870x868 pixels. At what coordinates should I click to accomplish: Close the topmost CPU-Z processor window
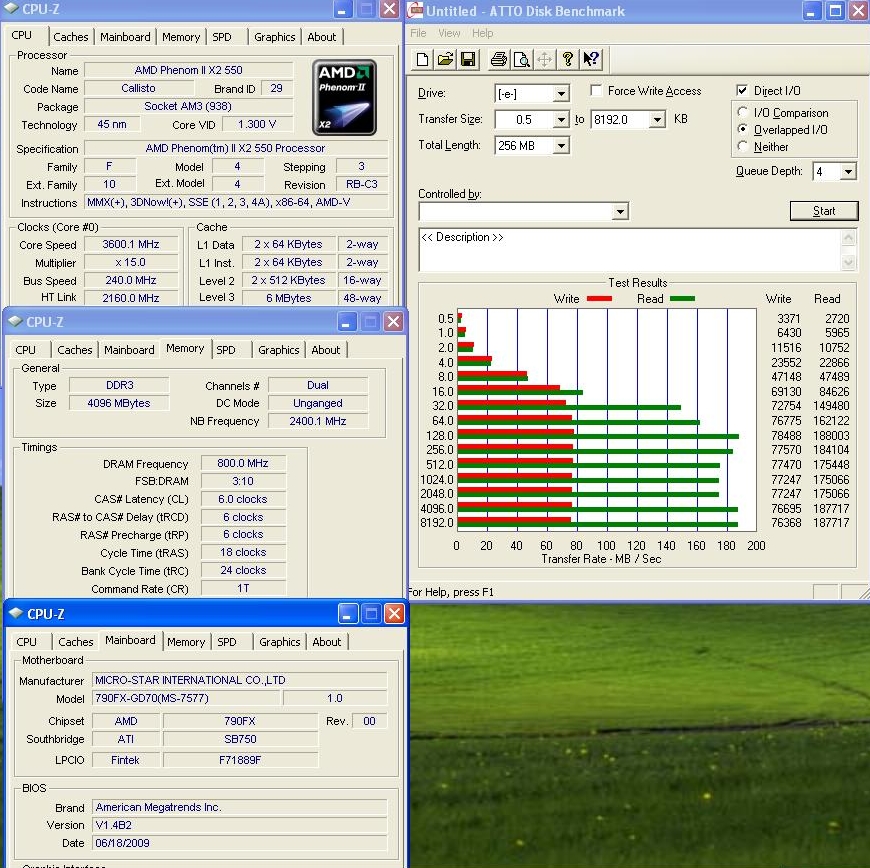point(390,9)
